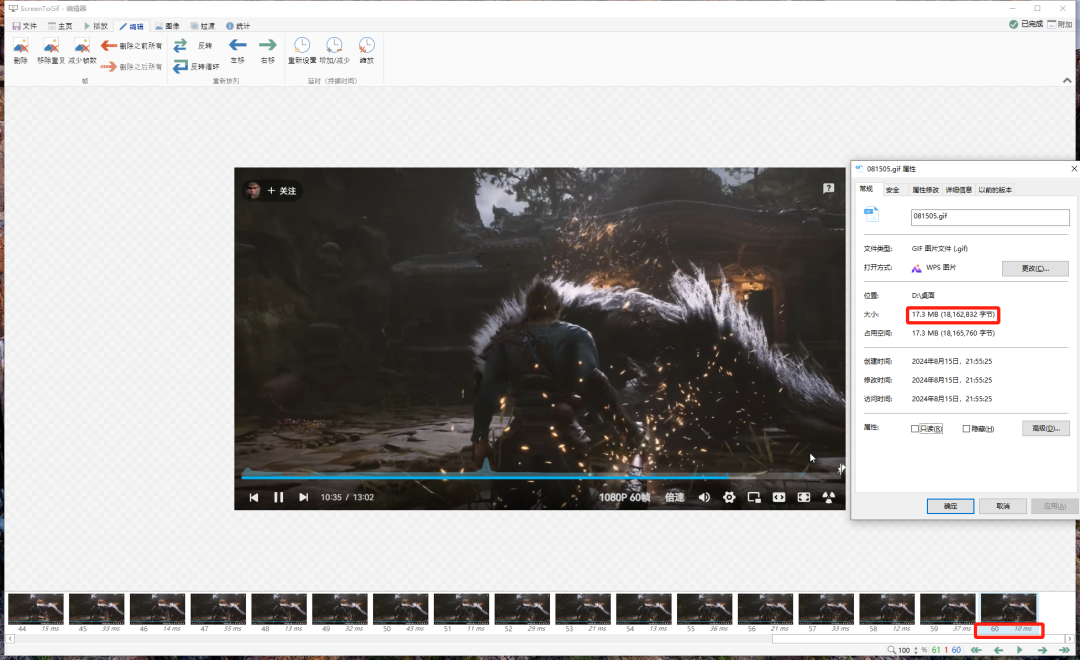Image resolution: width=1080 pixels, height=660 pixels.
Task: Click the 更改(C)... button
Action: point(1035,269)
